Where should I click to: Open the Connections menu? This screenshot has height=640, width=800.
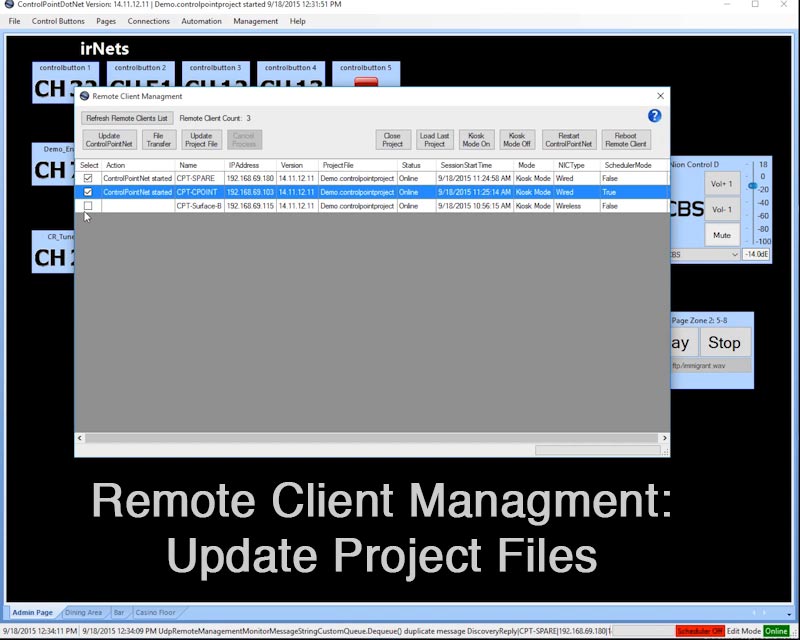click(x=148, y=21)
